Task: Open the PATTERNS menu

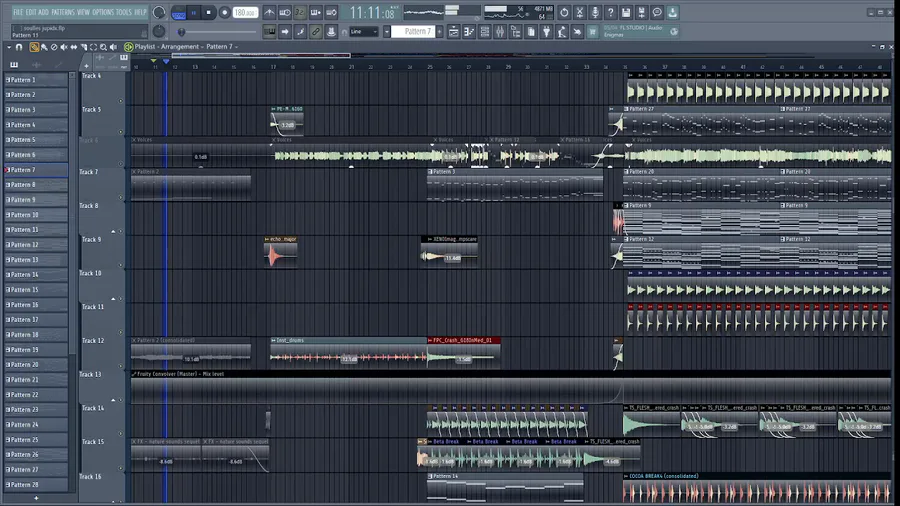Action: (x=63, y=12)
